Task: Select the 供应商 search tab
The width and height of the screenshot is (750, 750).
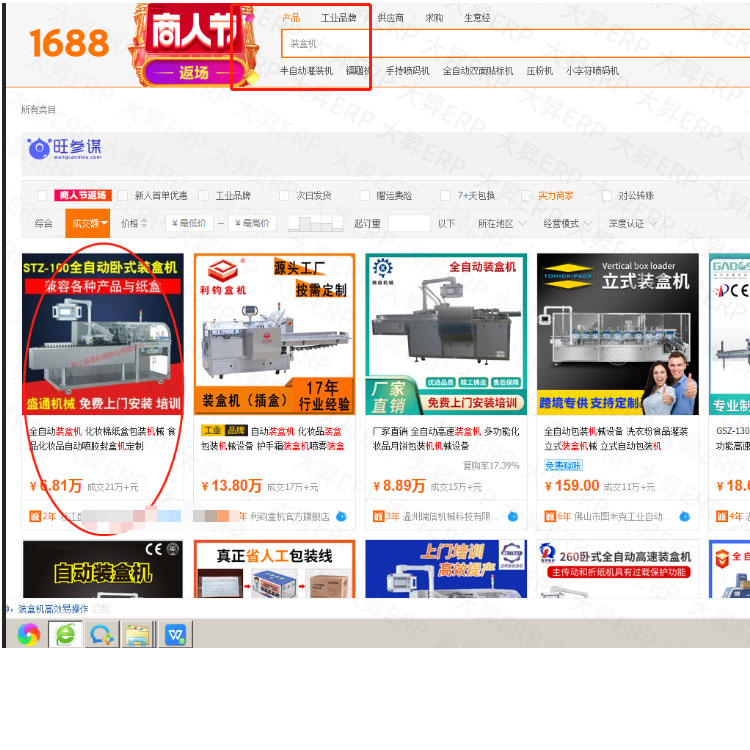Action: 391,18
